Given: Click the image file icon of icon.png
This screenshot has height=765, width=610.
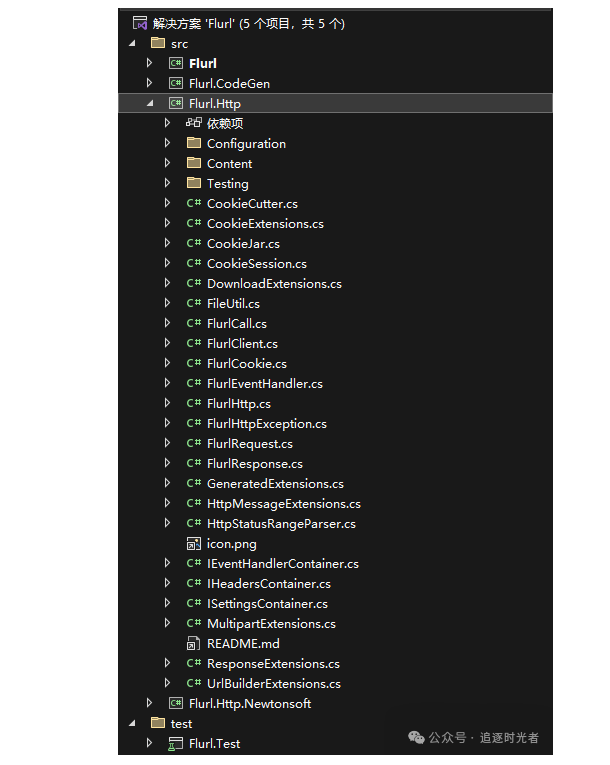Looking at the screenshot, I should click(194, 544).
